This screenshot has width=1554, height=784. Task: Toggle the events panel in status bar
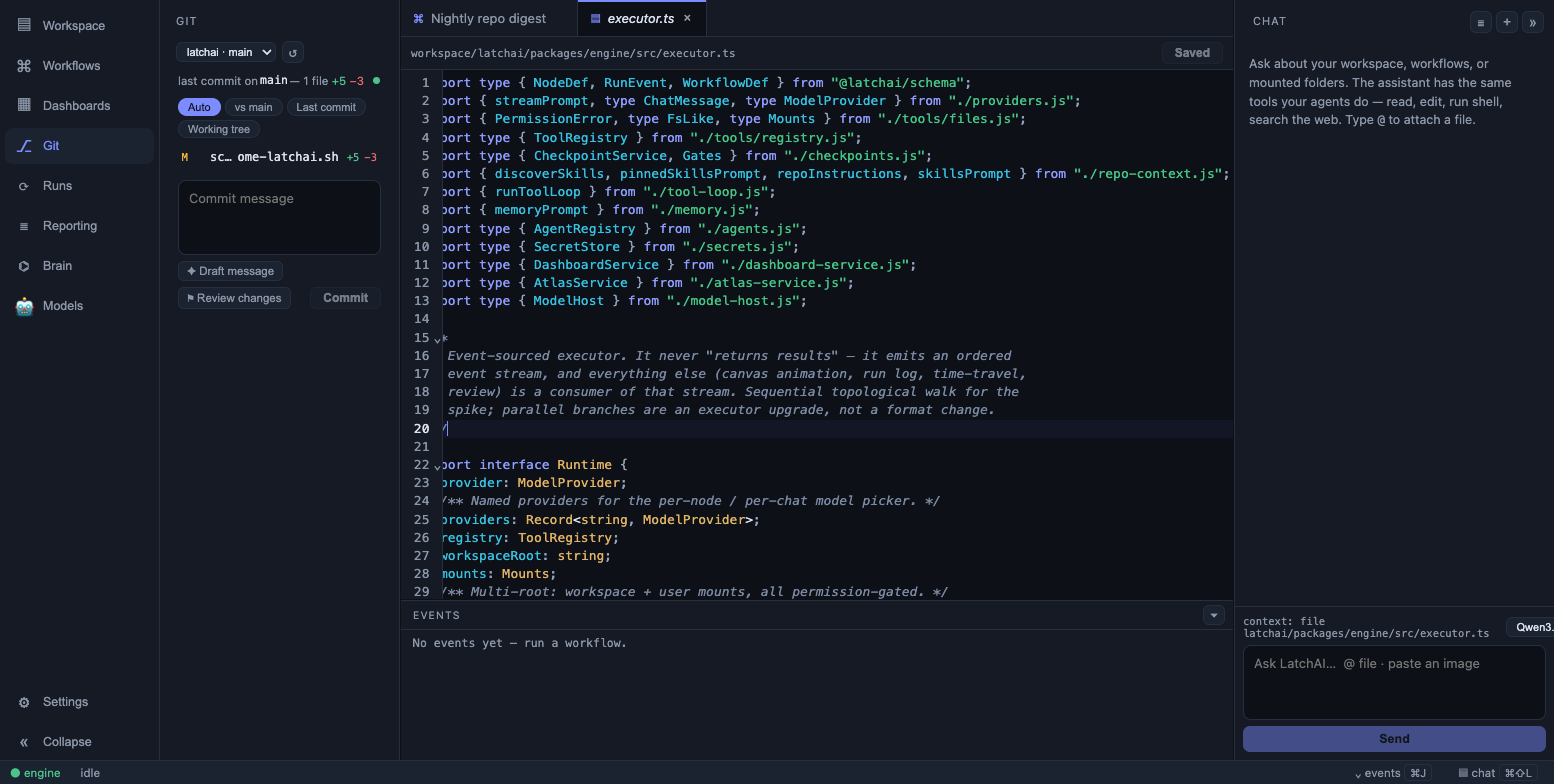1392,773
